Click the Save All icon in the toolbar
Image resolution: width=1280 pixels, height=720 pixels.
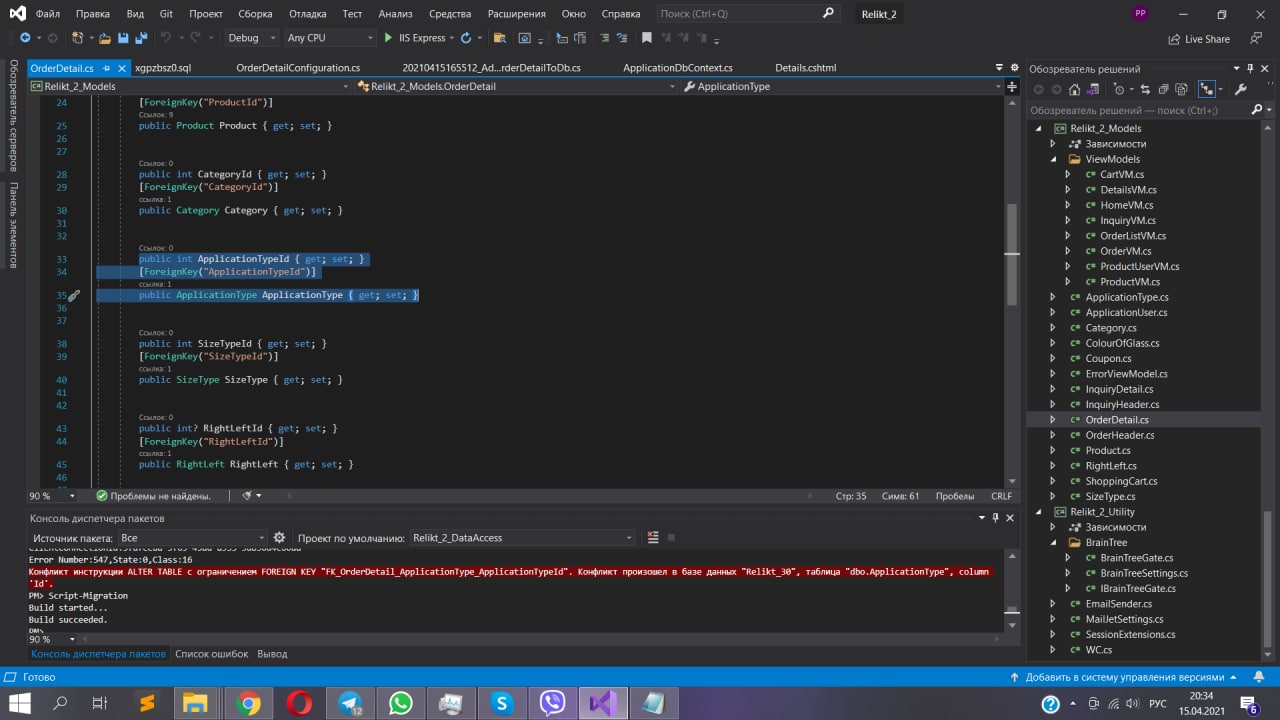[141, 38]
